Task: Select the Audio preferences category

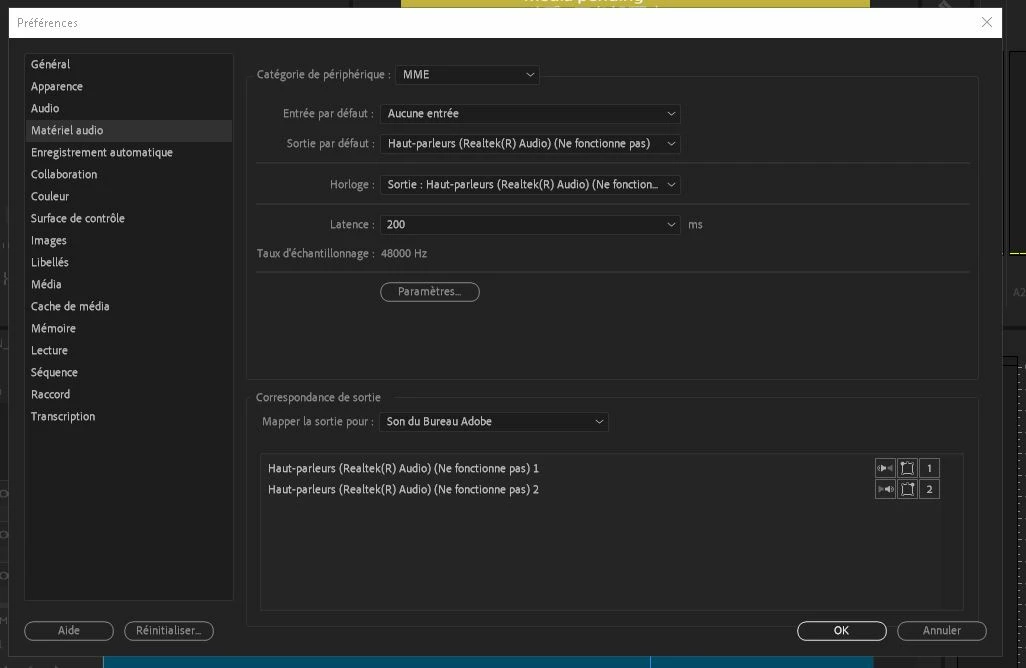Action: [x=45, y=108]
